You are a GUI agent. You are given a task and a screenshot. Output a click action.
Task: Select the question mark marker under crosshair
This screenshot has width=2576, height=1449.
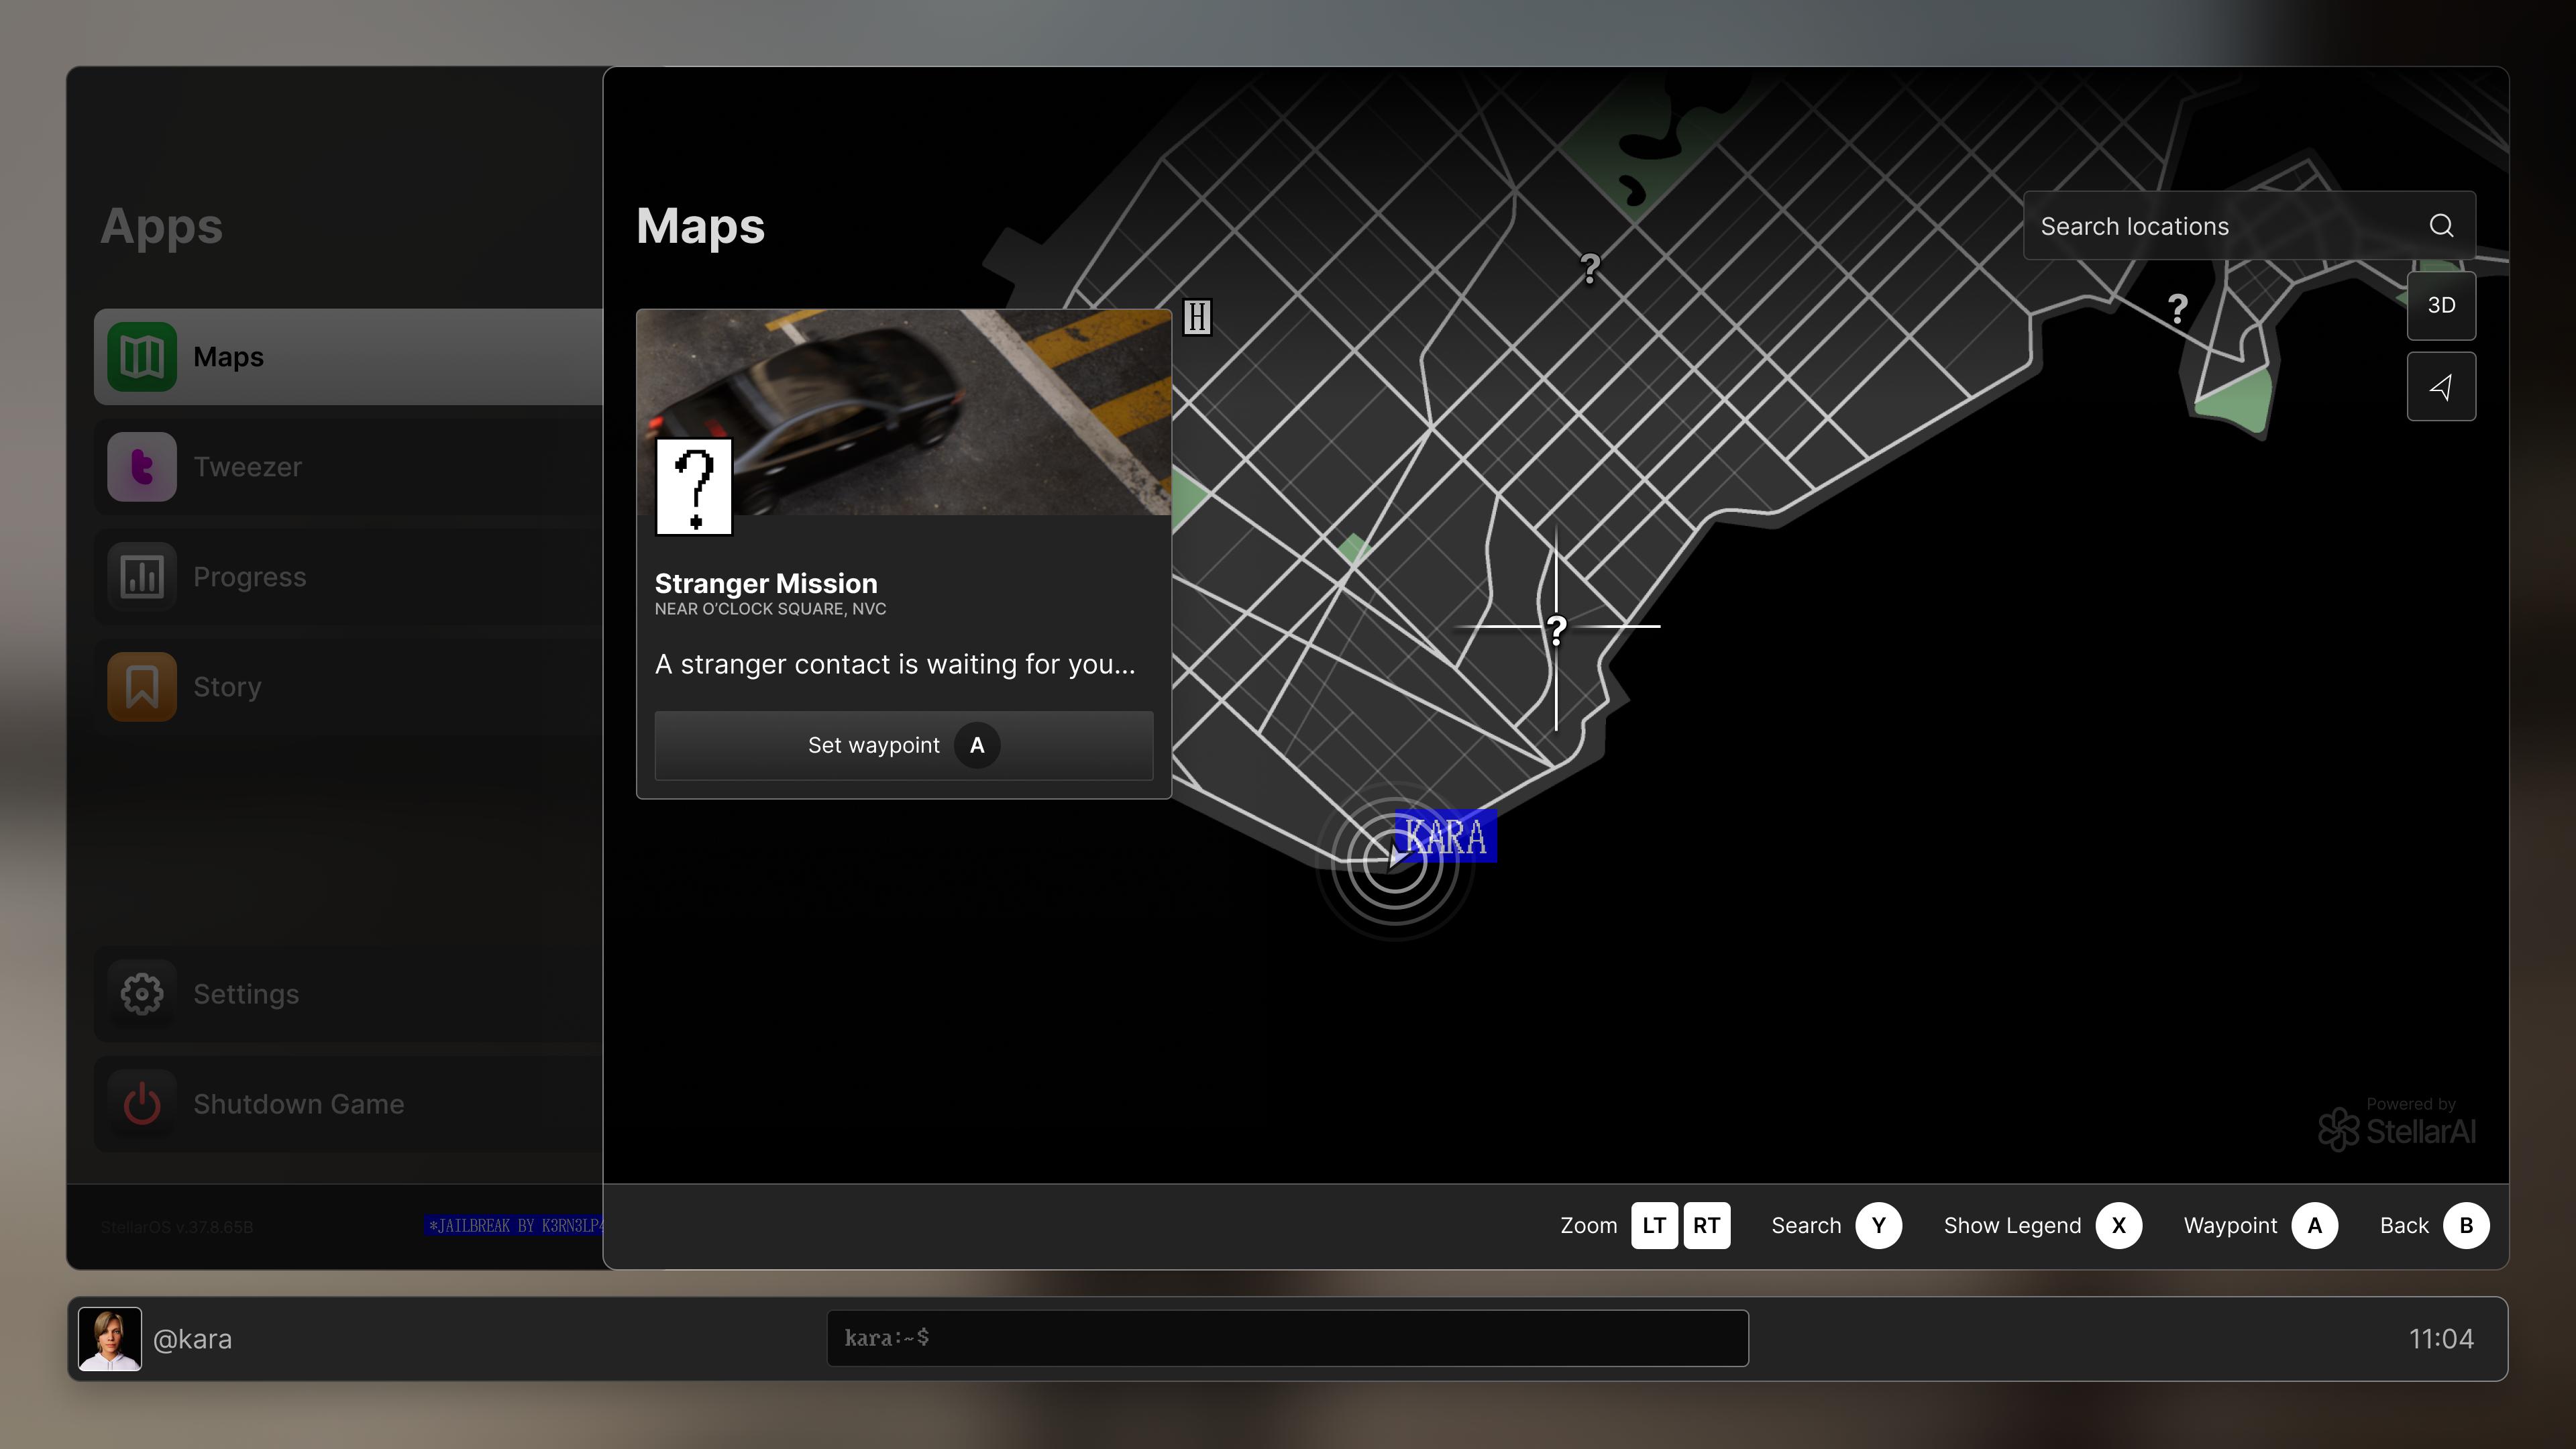click(x=1556, y=629)
